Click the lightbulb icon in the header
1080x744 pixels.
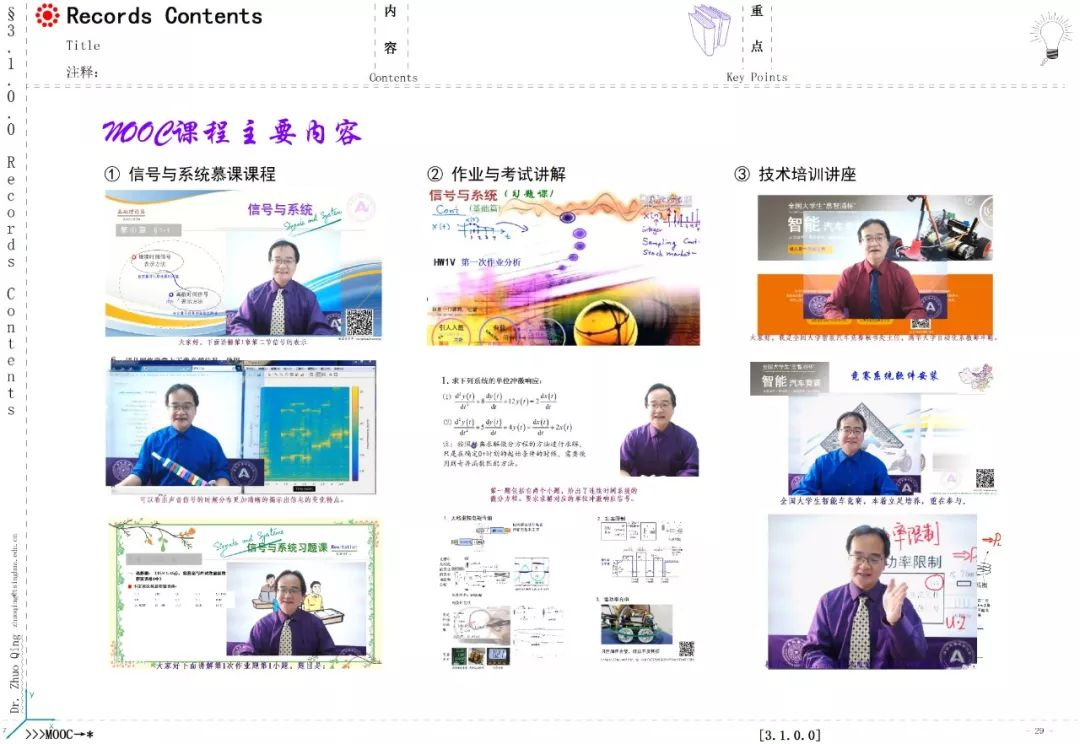pos(1051,39)
